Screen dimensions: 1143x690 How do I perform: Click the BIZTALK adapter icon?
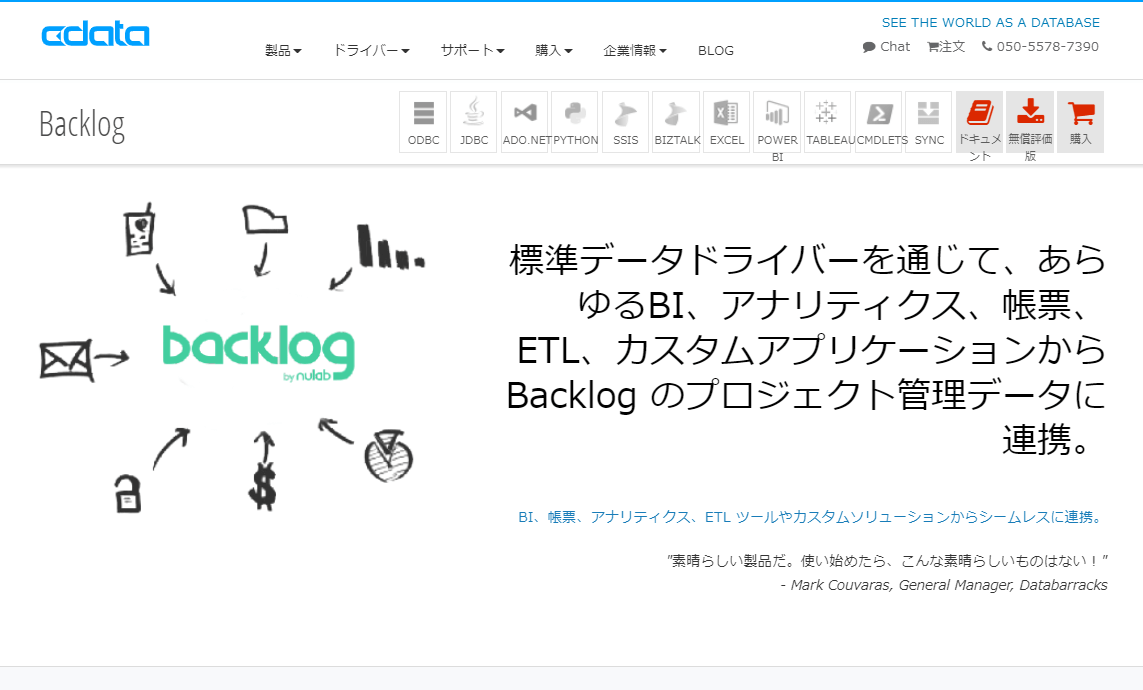pos(676,119)
